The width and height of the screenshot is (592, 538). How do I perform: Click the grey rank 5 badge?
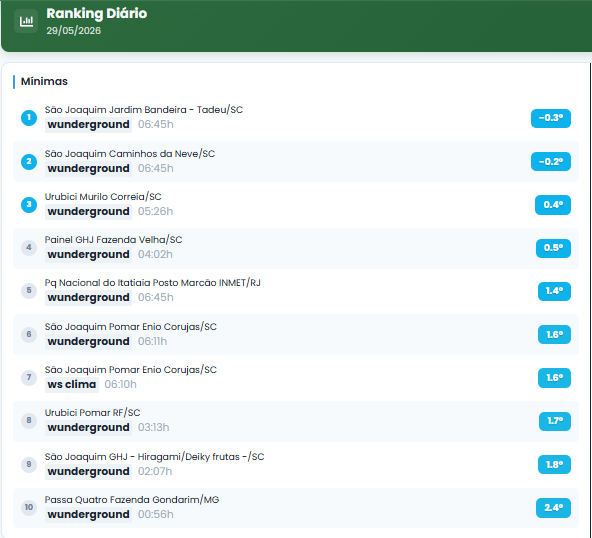(29, 291)
